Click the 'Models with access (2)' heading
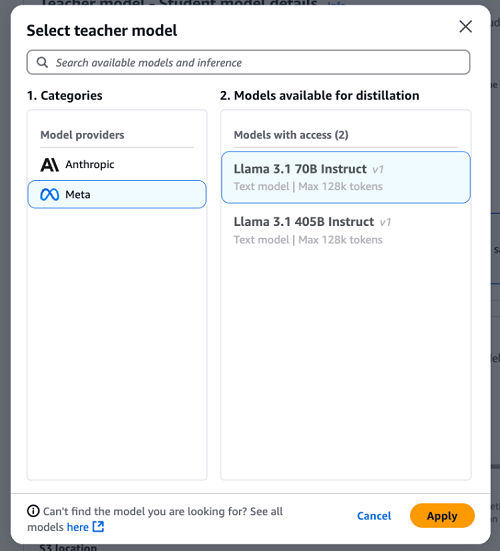Image resolution: width=500 pixels, height=551 pixels. click(x=291, y=135)
